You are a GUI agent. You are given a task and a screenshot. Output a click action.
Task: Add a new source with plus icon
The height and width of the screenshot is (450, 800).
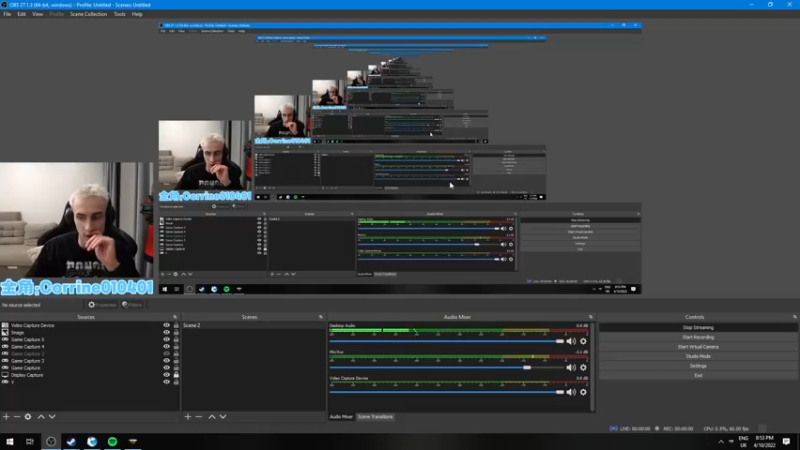[x=6, y=416]
